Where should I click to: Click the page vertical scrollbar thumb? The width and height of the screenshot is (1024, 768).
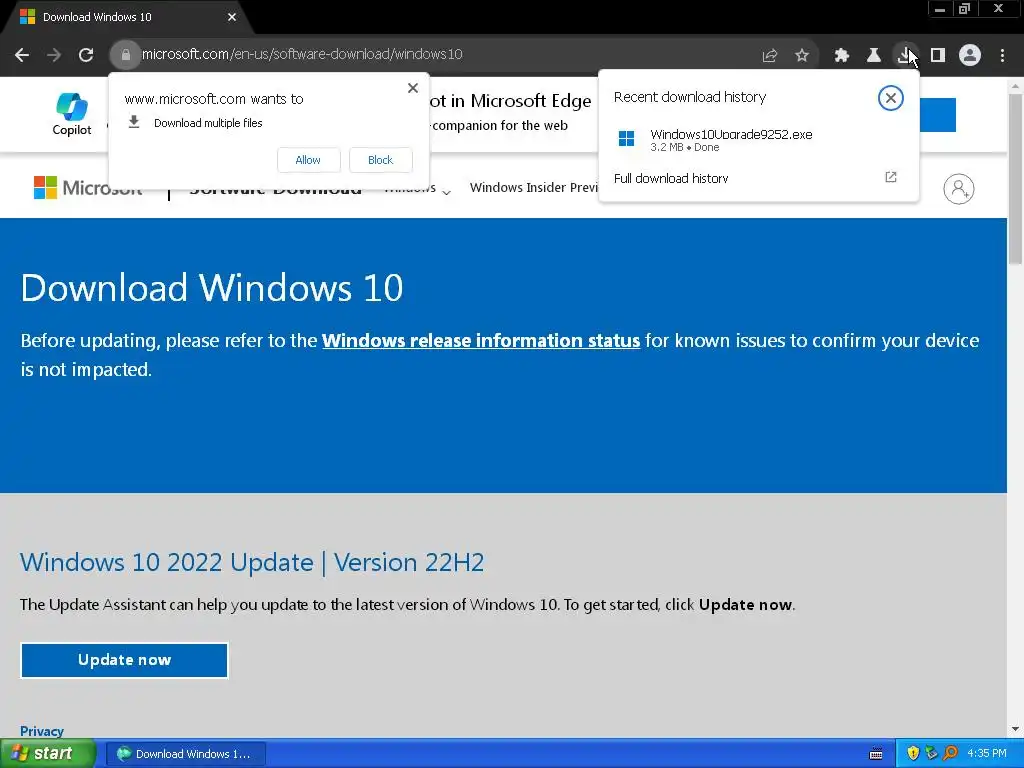1015,179
